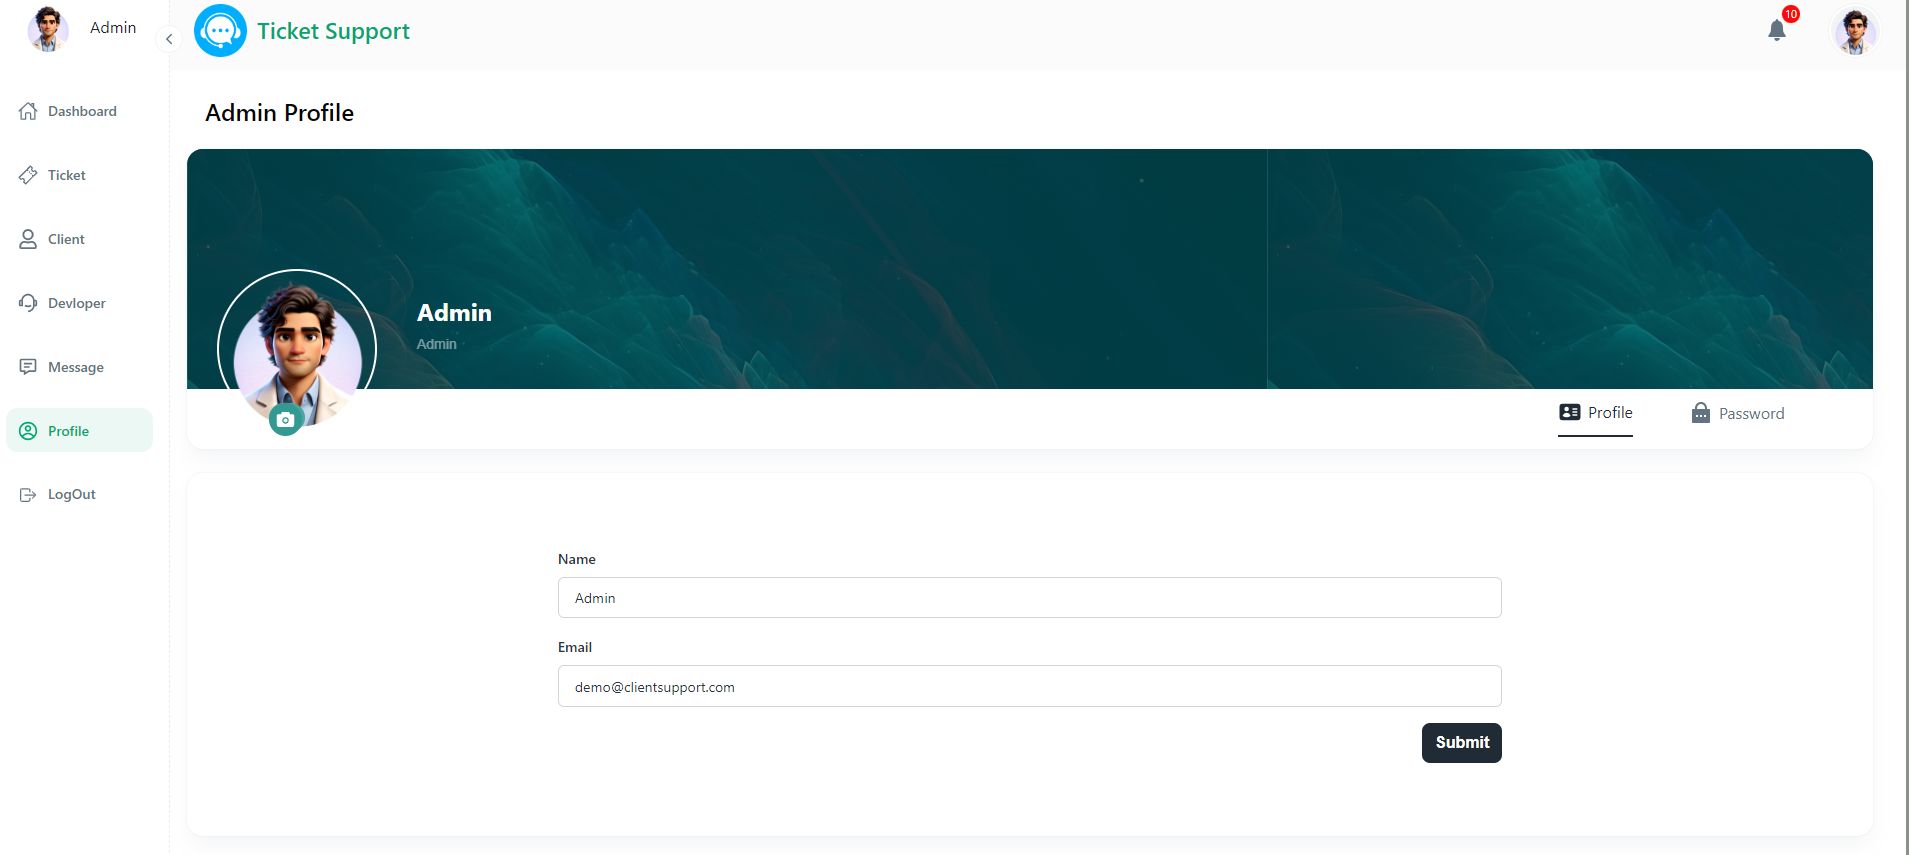Click the Admin username in sidebar header

pyautogui.click(x=113, y=28)
